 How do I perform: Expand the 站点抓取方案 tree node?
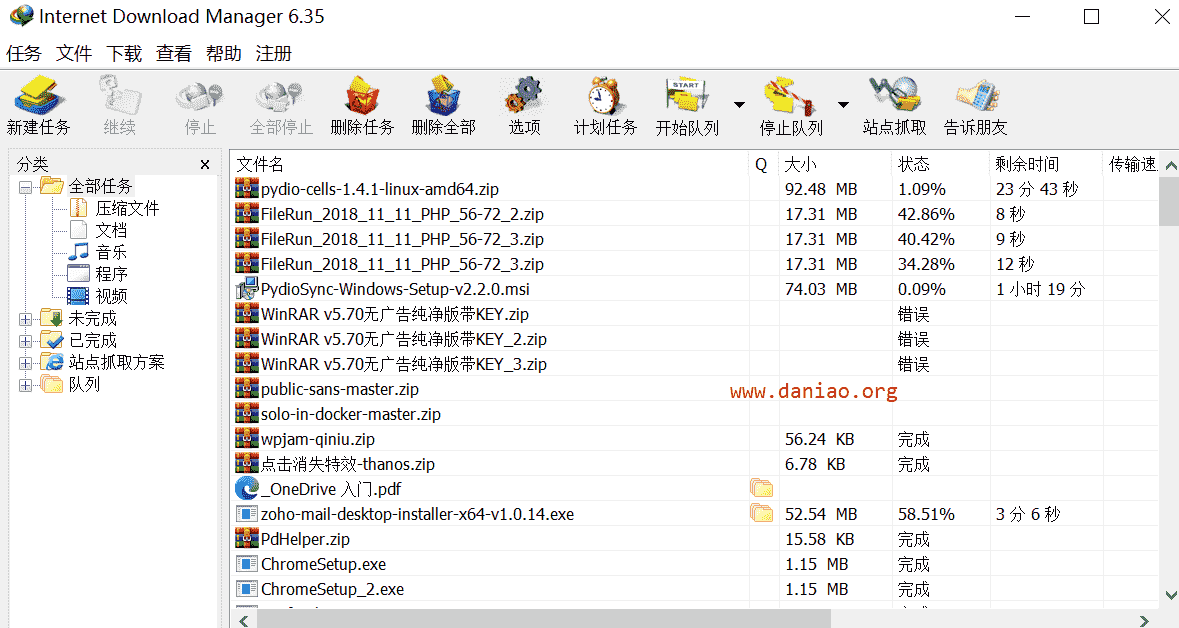(x=26, y=363)
